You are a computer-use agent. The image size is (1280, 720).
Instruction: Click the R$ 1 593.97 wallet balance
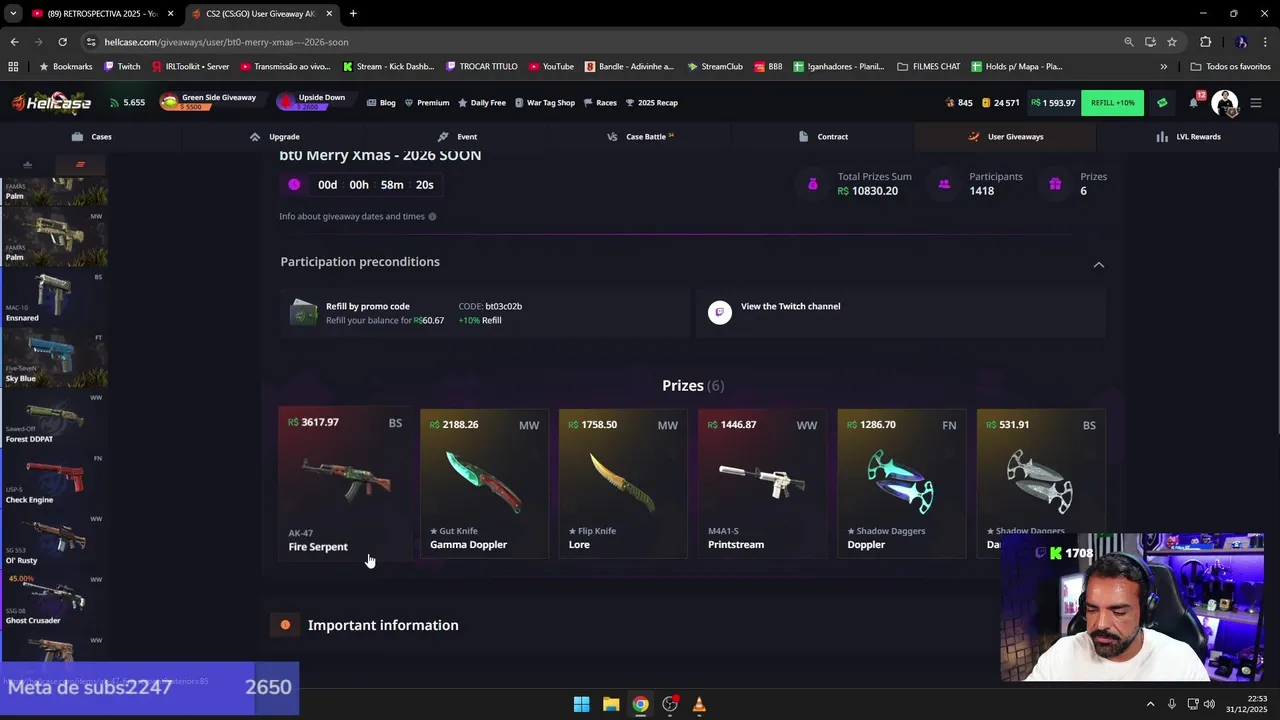point(1053,103)
